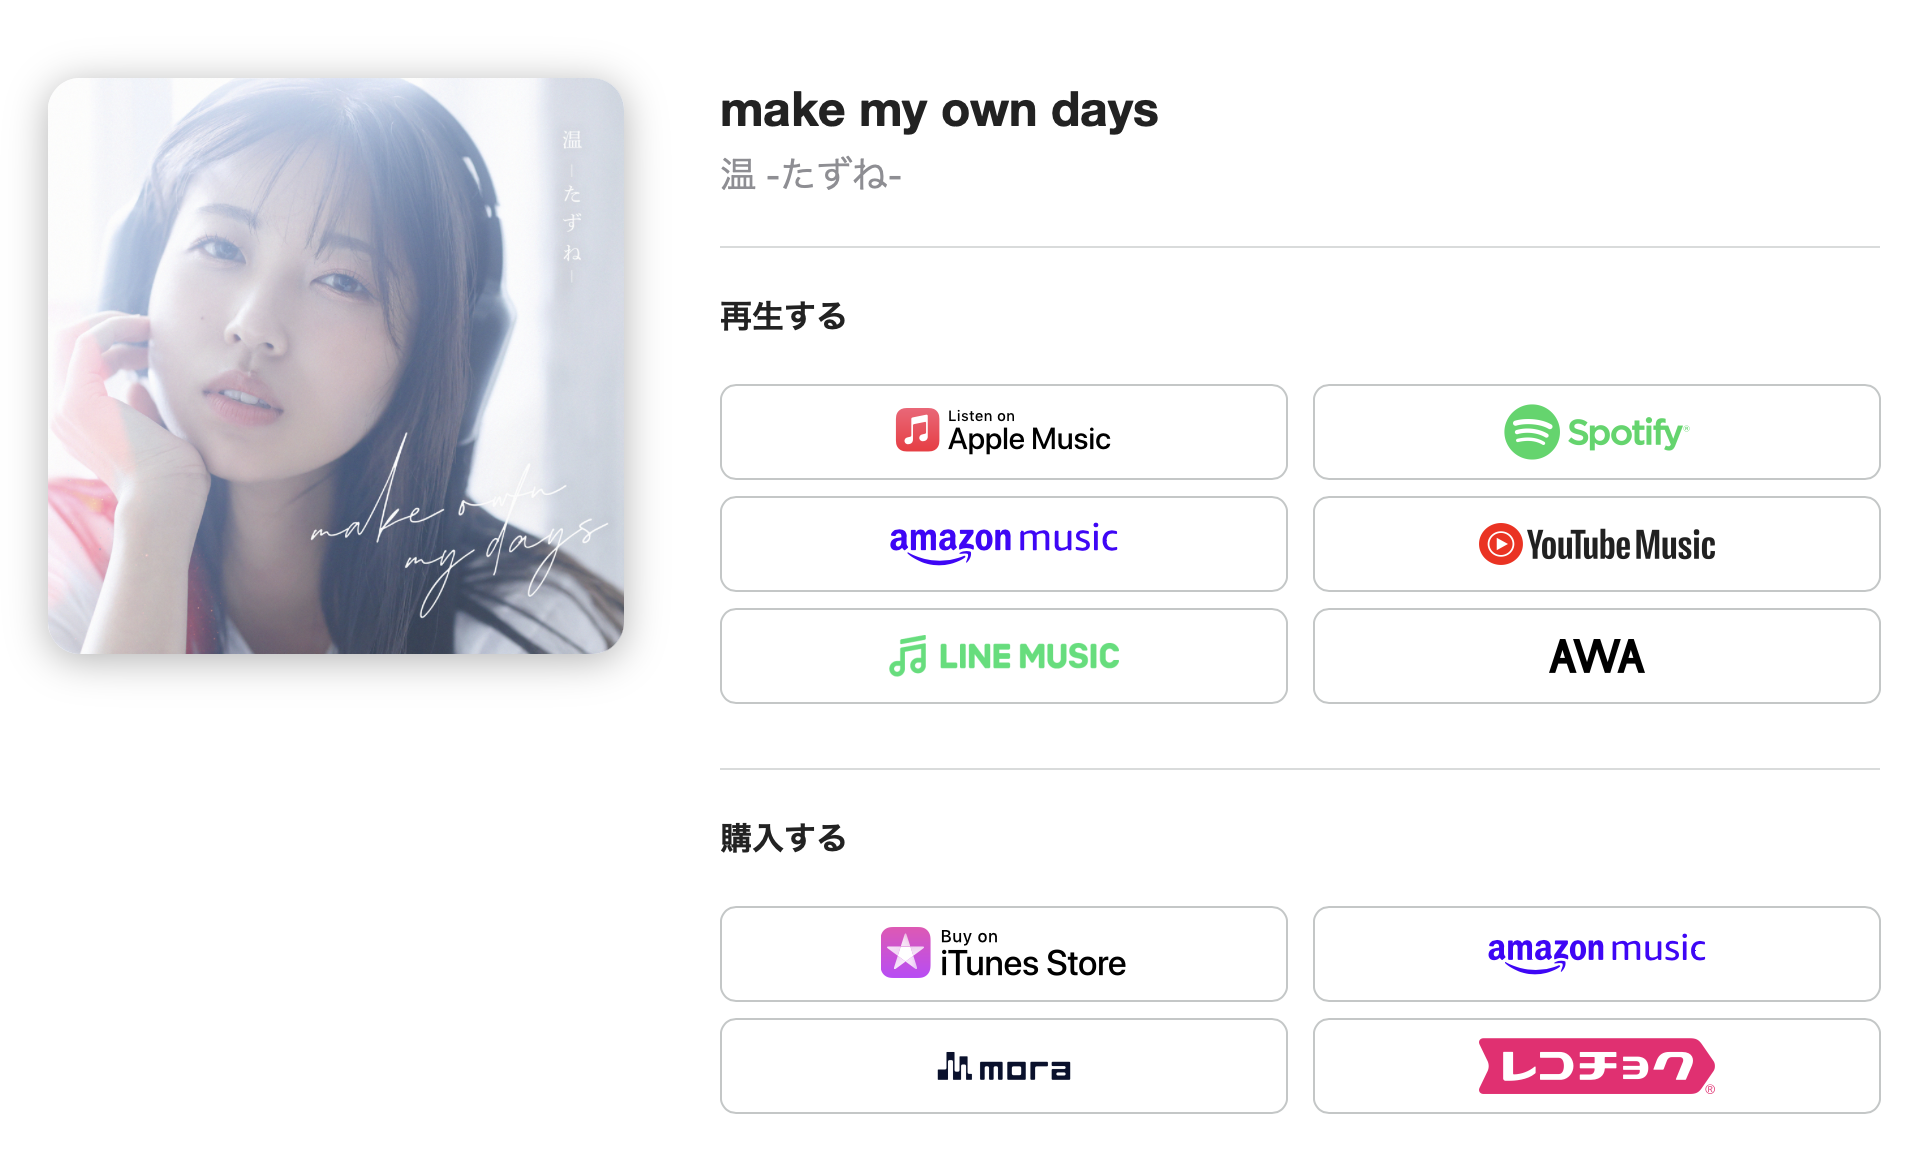1922x1150 pixels.
Task: Click the purple iTunes Store star icon
Action: pos(905,952)
